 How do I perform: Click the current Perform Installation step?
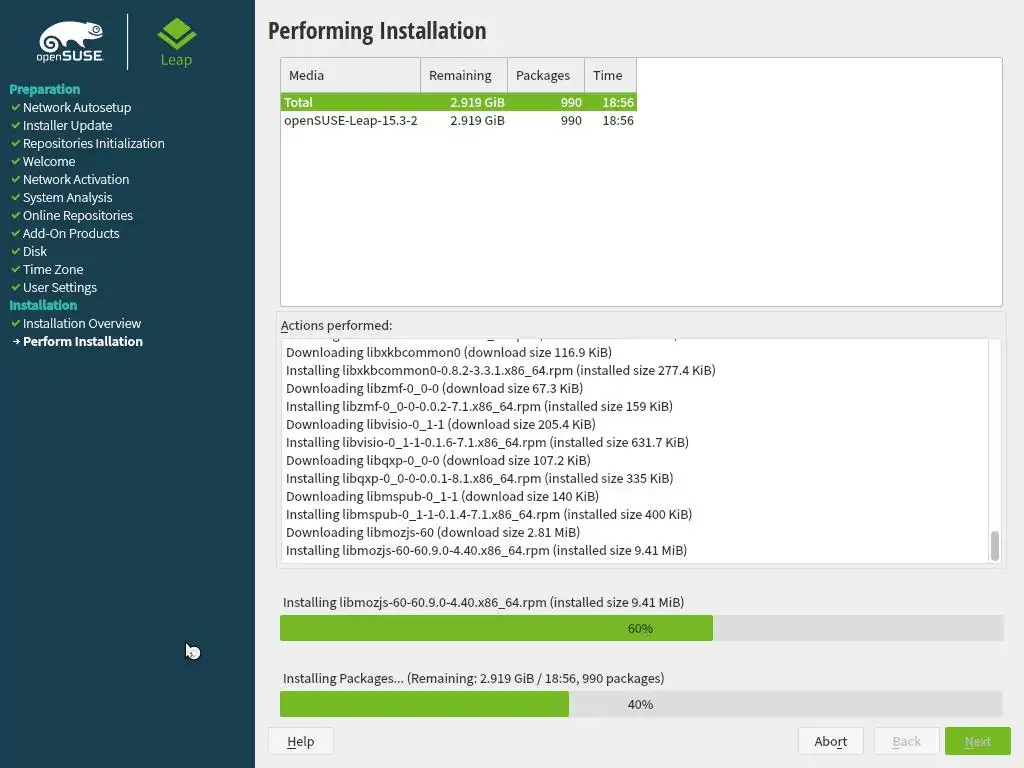83,341
